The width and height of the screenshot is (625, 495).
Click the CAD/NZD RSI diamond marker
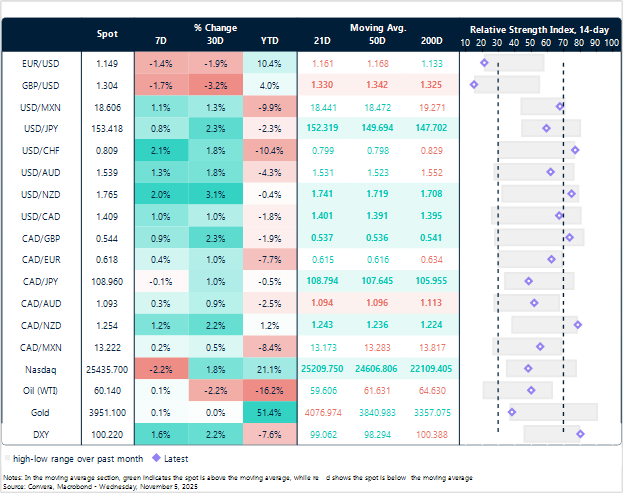click(x=578, y=325)
